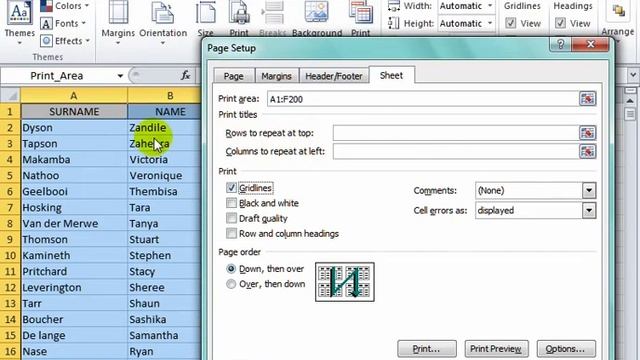The width and height of the screenshot is (640, 360).
Task: Click the insert function fx icon
Action: pos(186,76)
